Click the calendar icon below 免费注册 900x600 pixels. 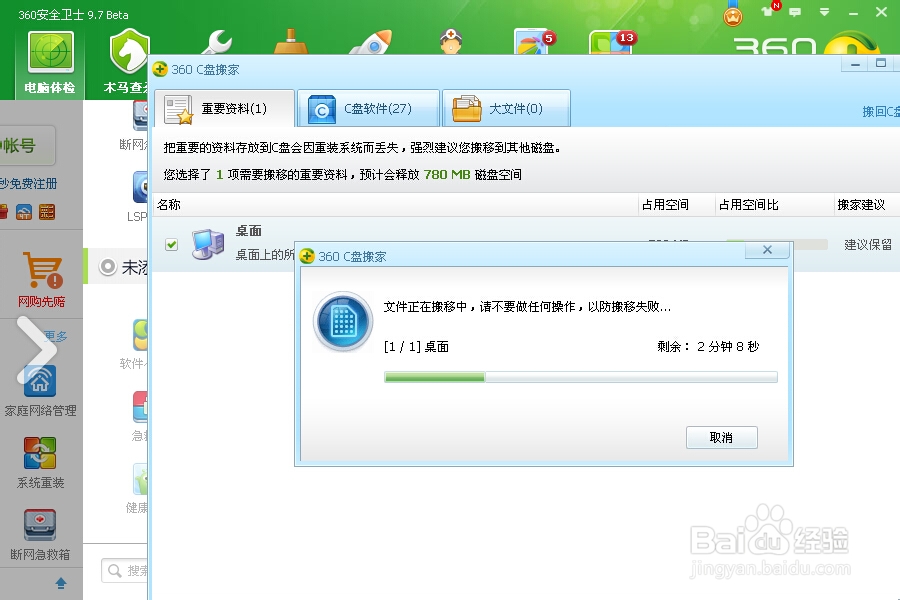coord(46,212)
